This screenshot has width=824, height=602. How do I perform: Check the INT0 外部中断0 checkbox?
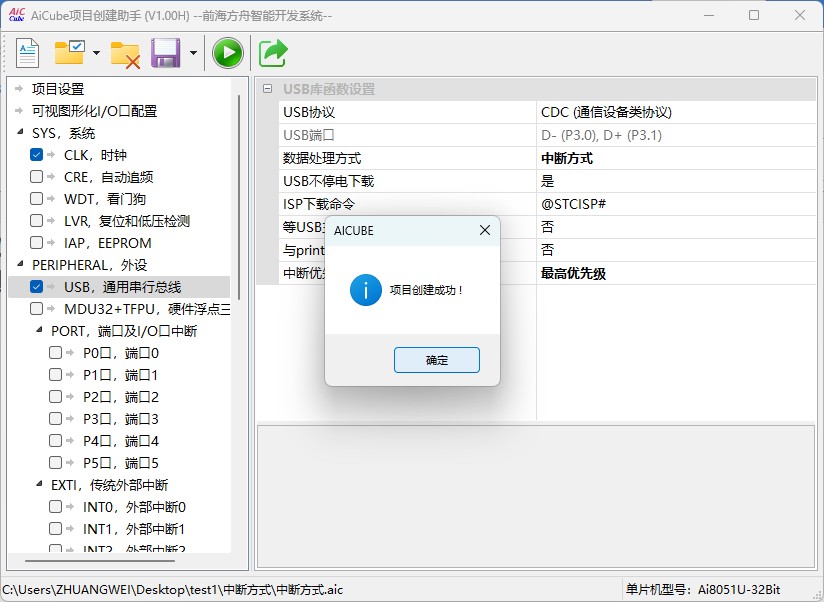[55, 506]
